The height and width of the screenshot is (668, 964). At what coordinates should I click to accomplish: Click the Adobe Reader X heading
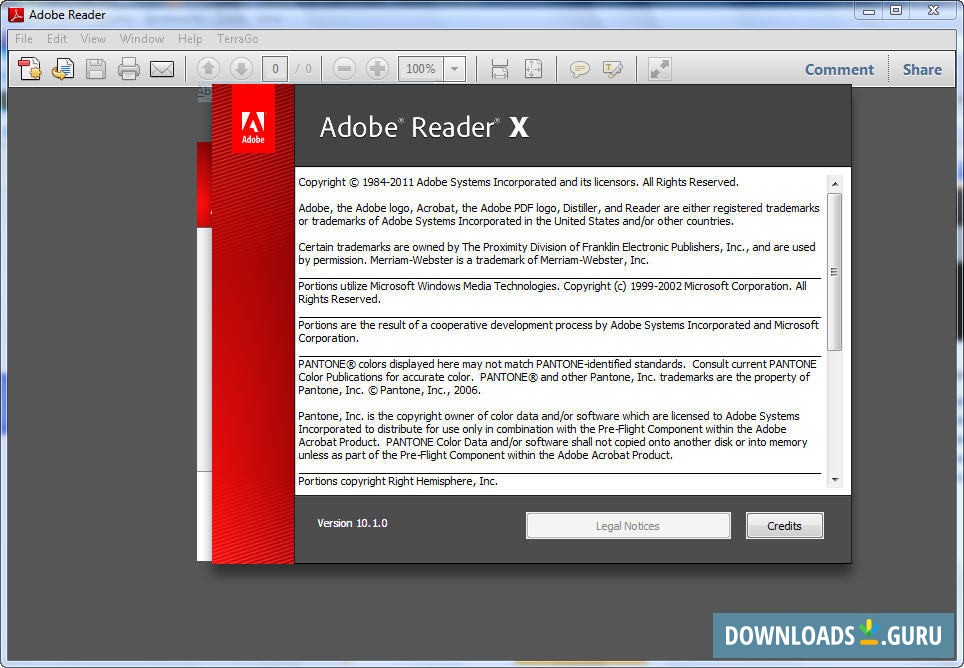coord(424,127)
